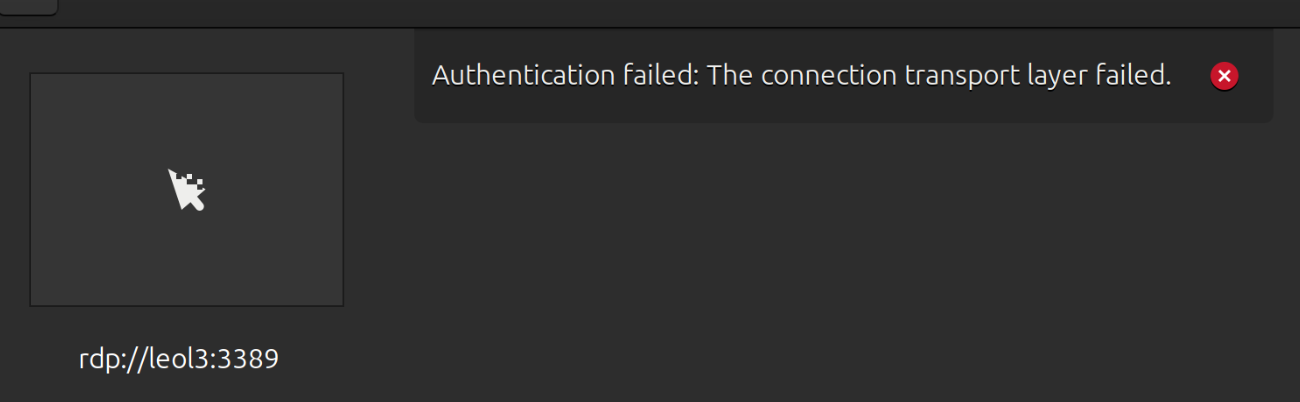The image size is (1300, 402).
Task: Click the partially visible header button at top-left
Action: (x=27, y=7)
